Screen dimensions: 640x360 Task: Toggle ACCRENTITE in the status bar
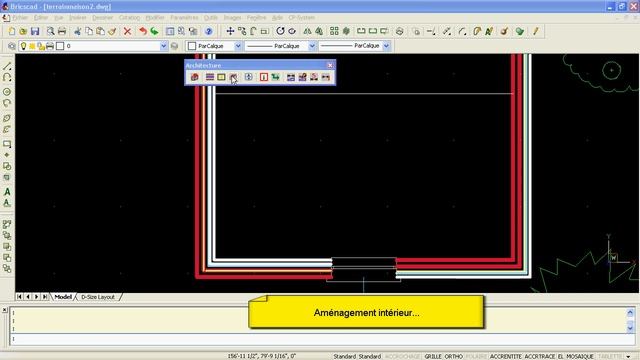tap(506, 356)
